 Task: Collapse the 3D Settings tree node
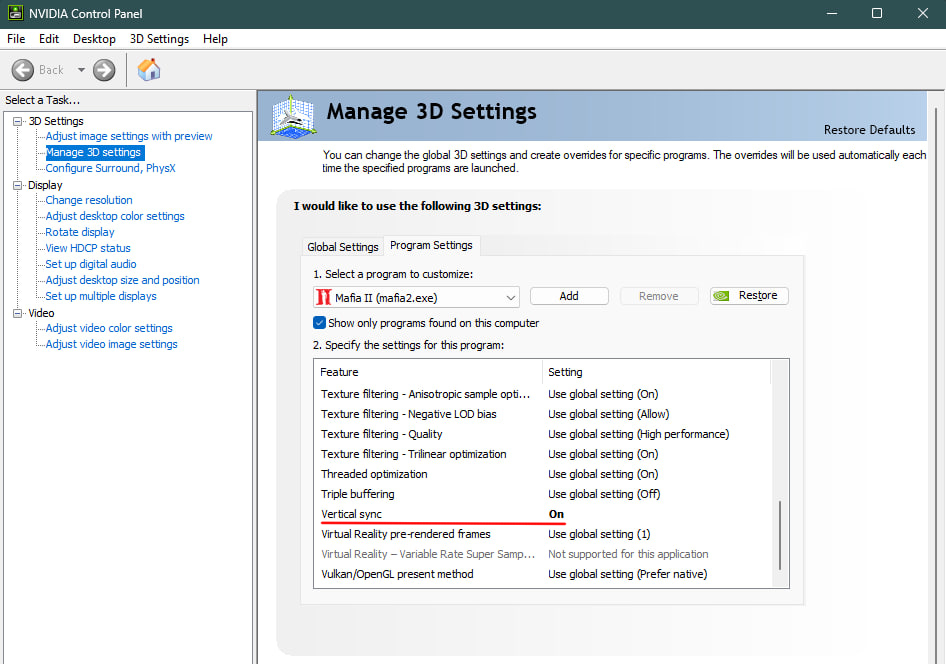[x=17, y=121]
